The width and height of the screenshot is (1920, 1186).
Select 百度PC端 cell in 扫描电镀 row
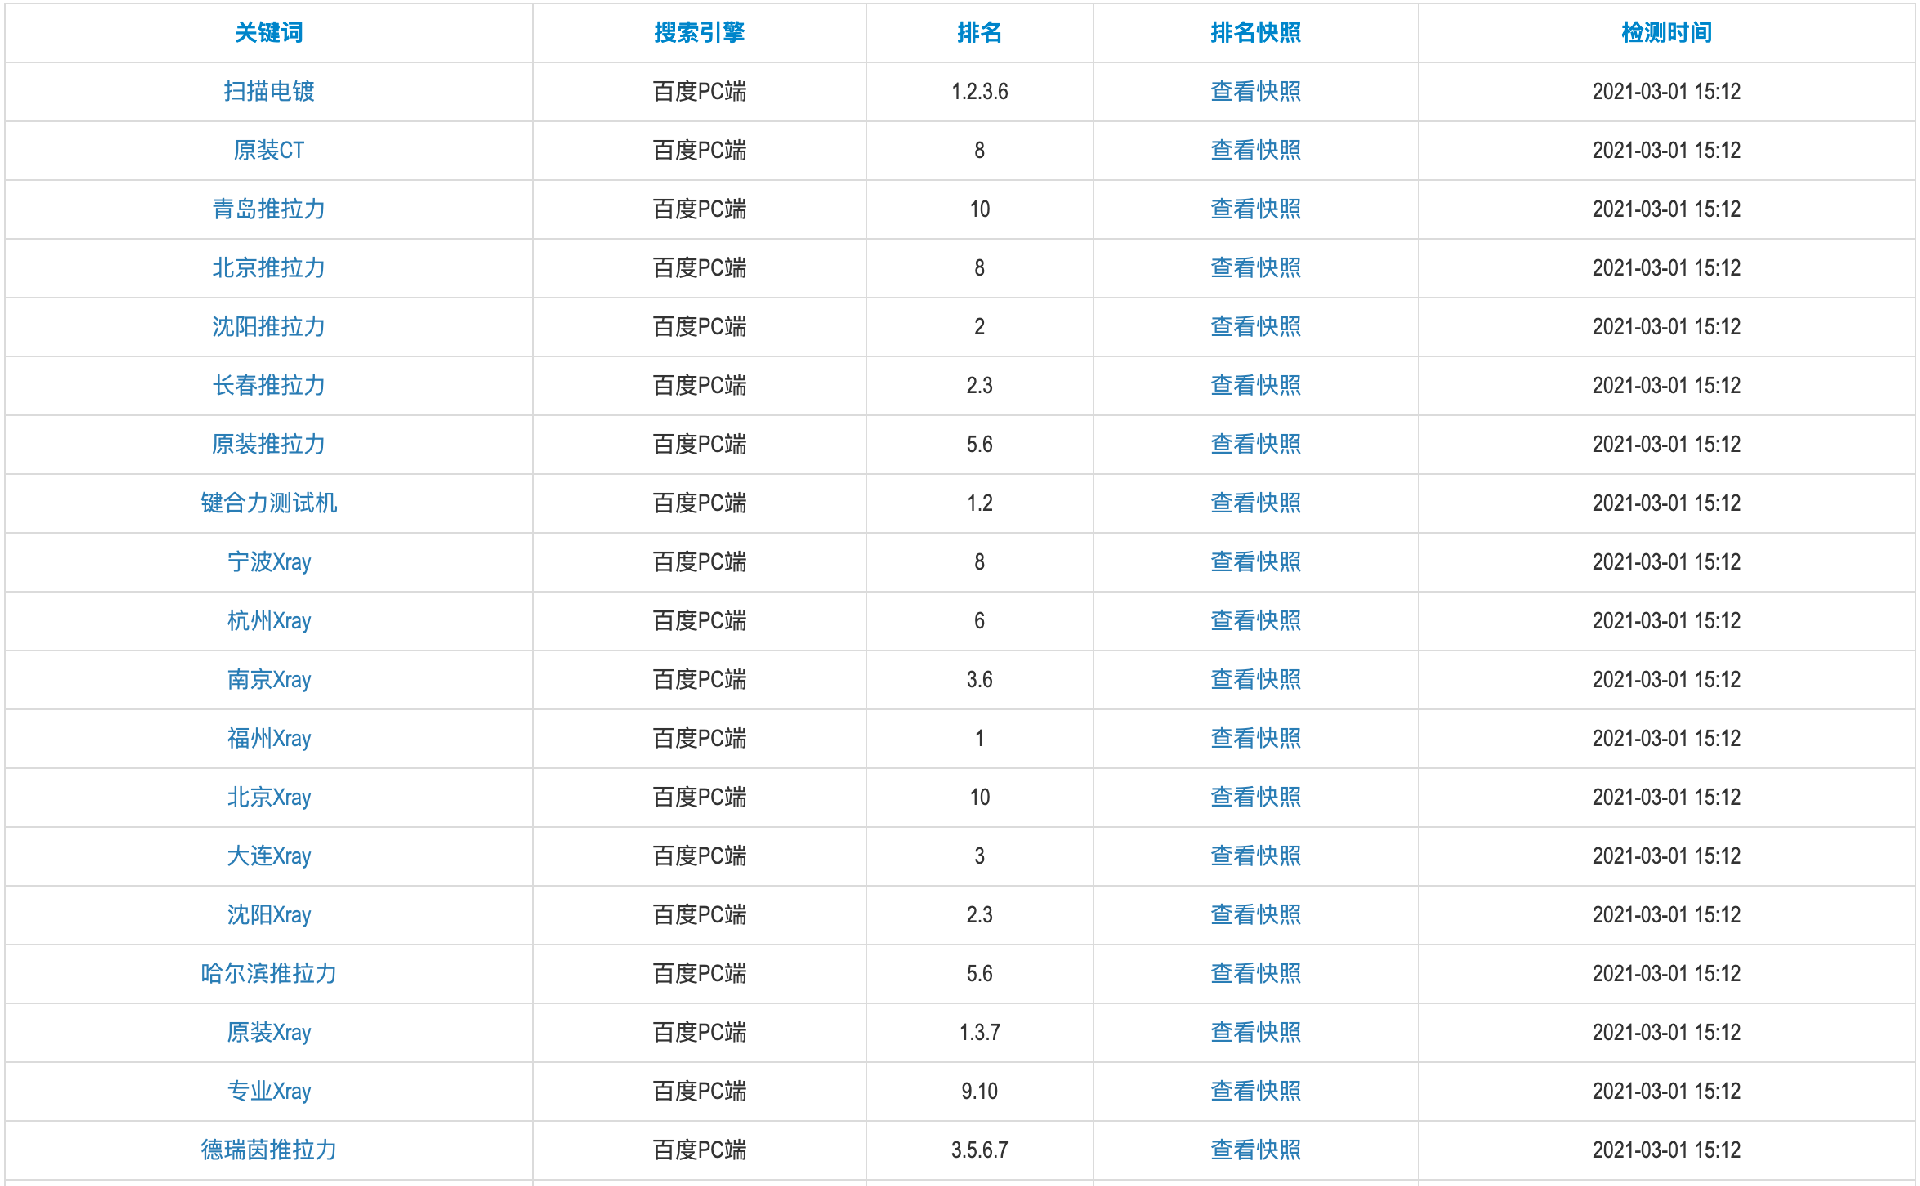point(700,92)
